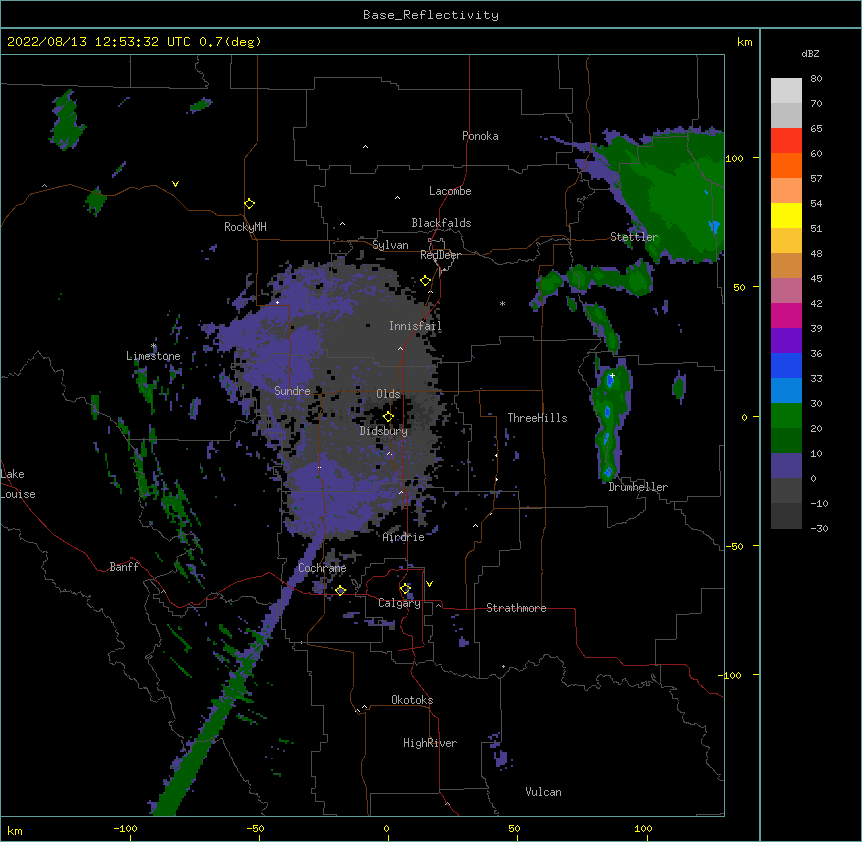Click the RedDeer city label

pyautogui.click(x=440, y=255)
